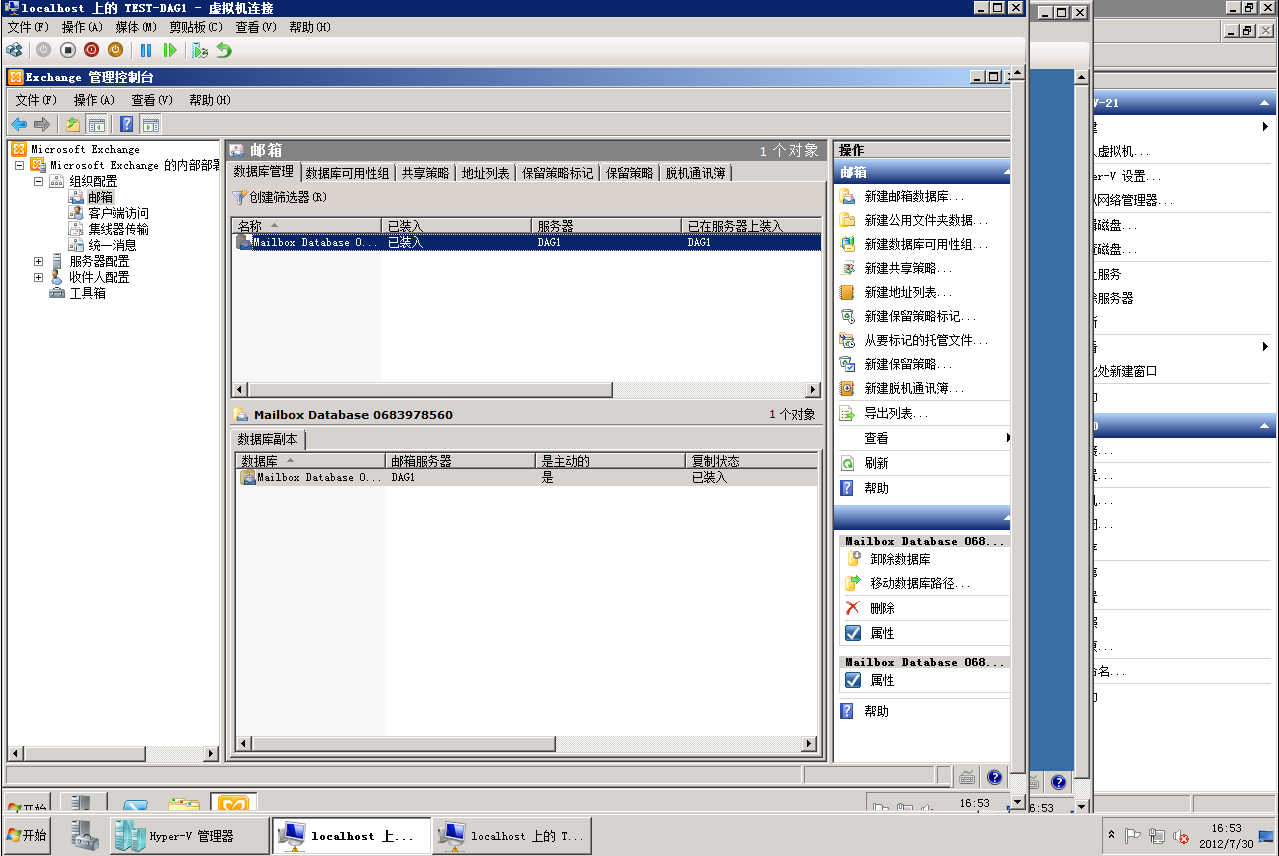Click console tree horizontal scrollbar right arrow
This screenshot has height=856, width=1279.
[x=210, y=754]
